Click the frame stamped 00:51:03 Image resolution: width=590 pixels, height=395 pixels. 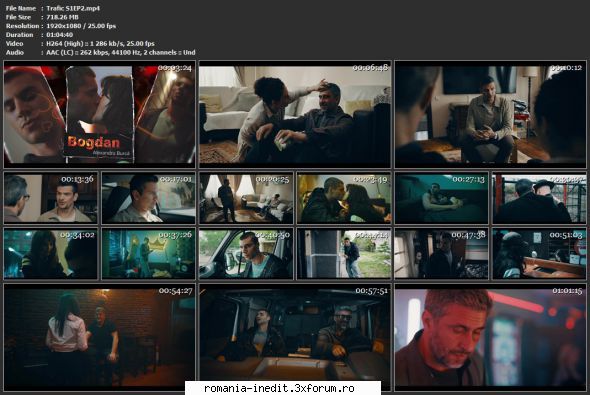click(x=539, y=254)
